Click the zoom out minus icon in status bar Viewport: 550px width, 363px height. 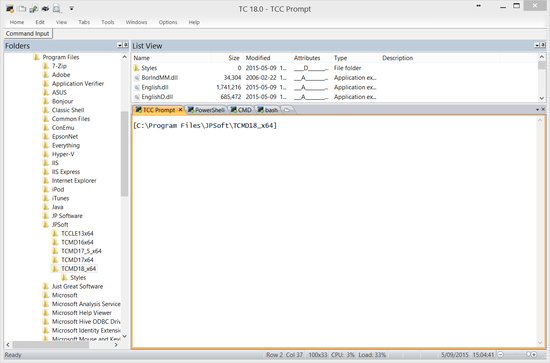(x=501, y=355)
